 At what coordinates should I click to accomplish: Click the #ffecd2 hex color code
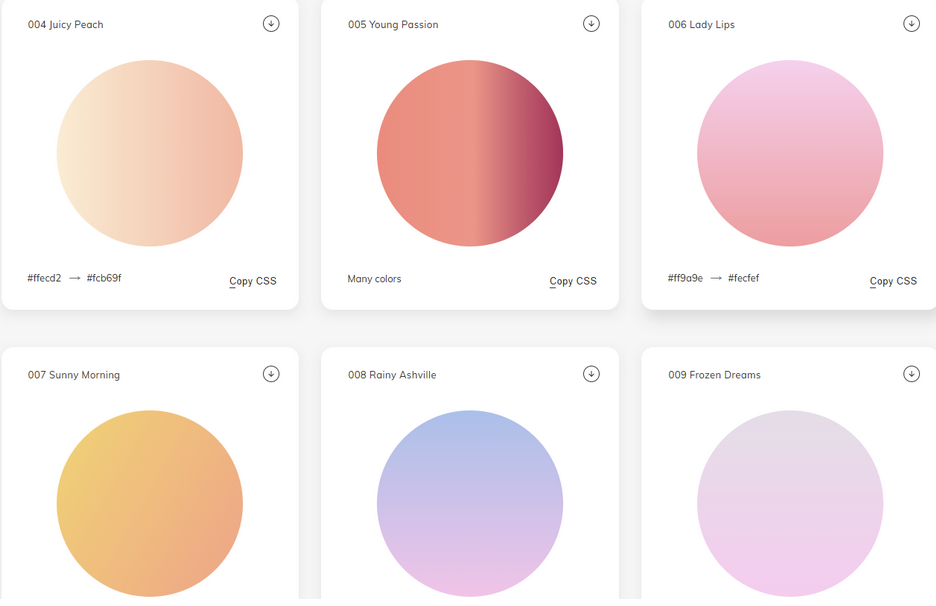point(44,278)
